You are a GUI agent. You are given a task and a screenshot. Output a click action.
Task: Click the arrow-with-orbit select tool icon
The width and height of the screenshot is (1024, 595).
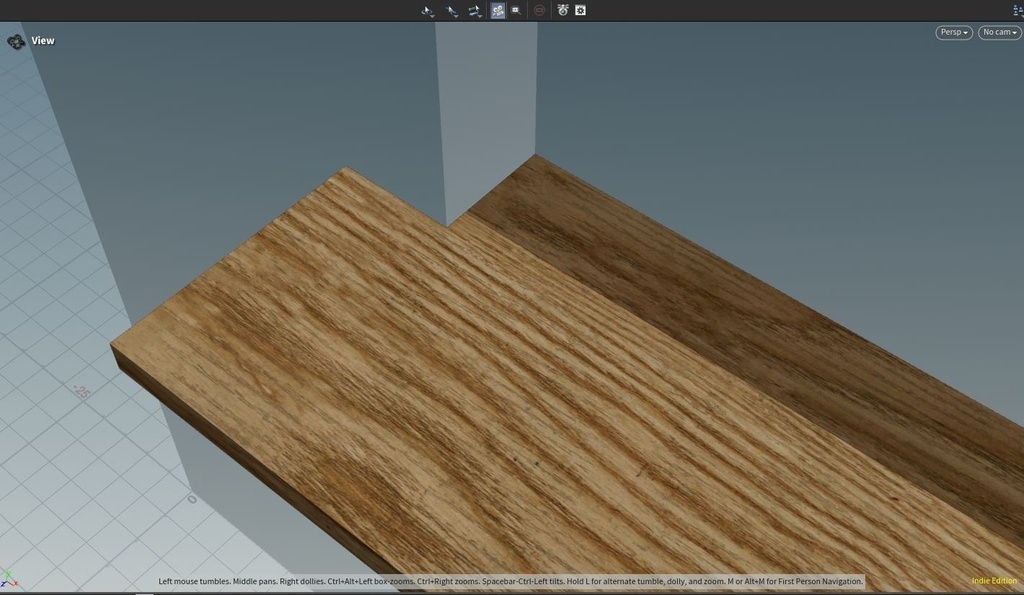[x=428, y=10]
